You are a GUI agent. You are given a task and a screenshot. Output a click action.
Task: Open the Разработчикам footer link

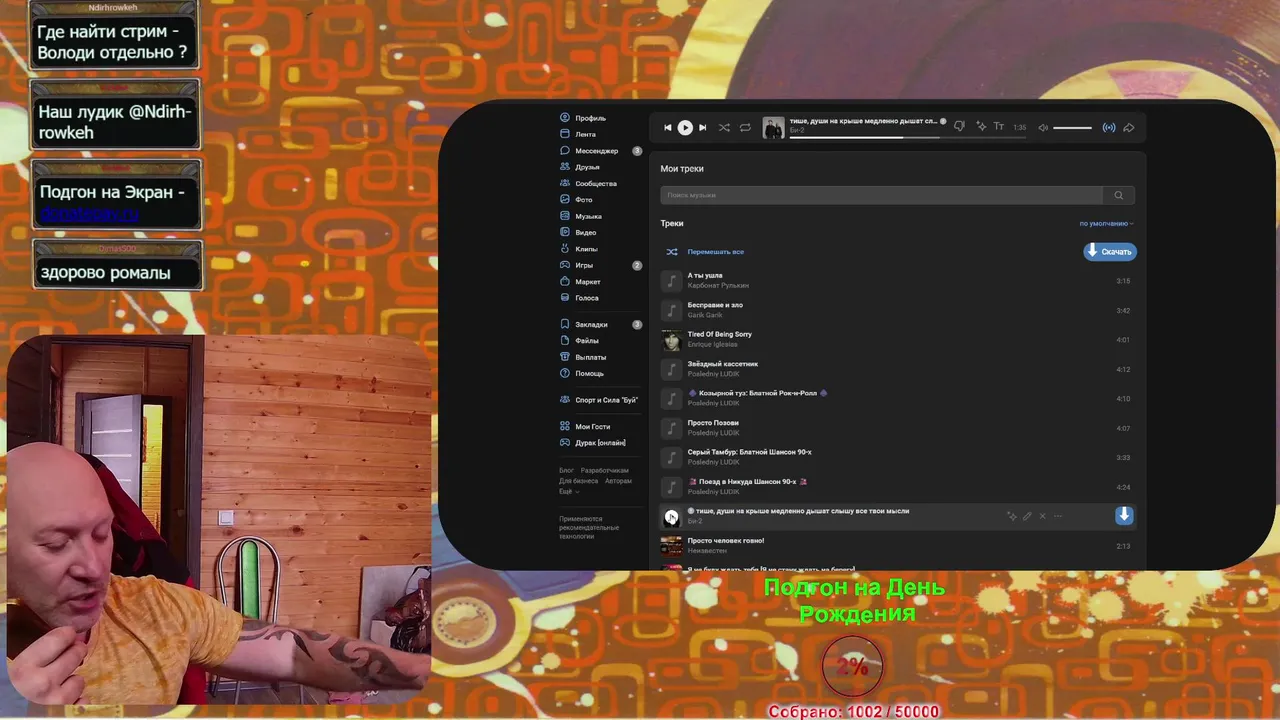pyautogui.click(x=605, y=470)
